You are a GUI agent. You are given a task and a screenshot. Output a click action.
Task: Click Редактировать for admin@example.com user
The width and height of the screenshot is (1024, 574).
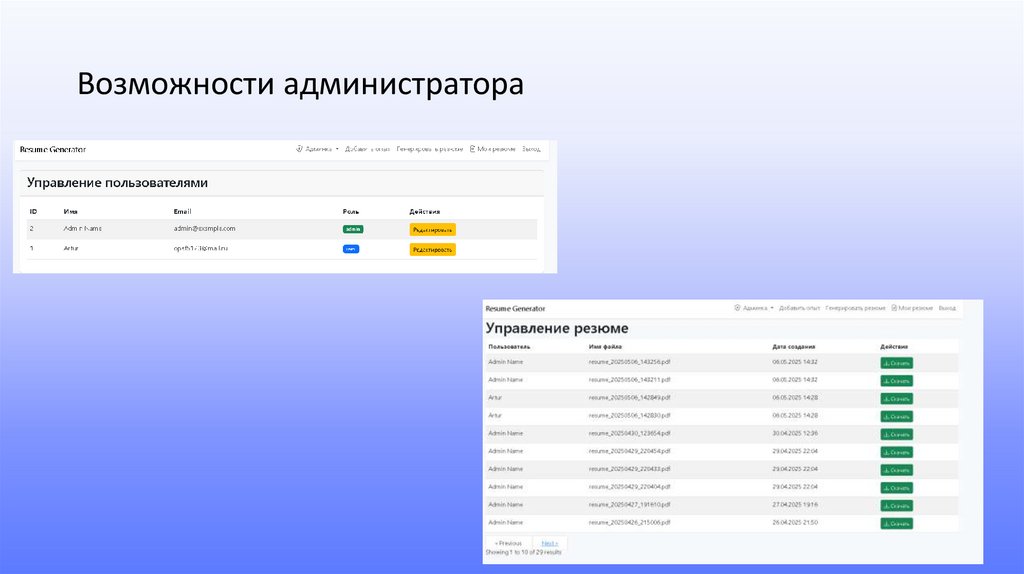(x=432, y=230)
